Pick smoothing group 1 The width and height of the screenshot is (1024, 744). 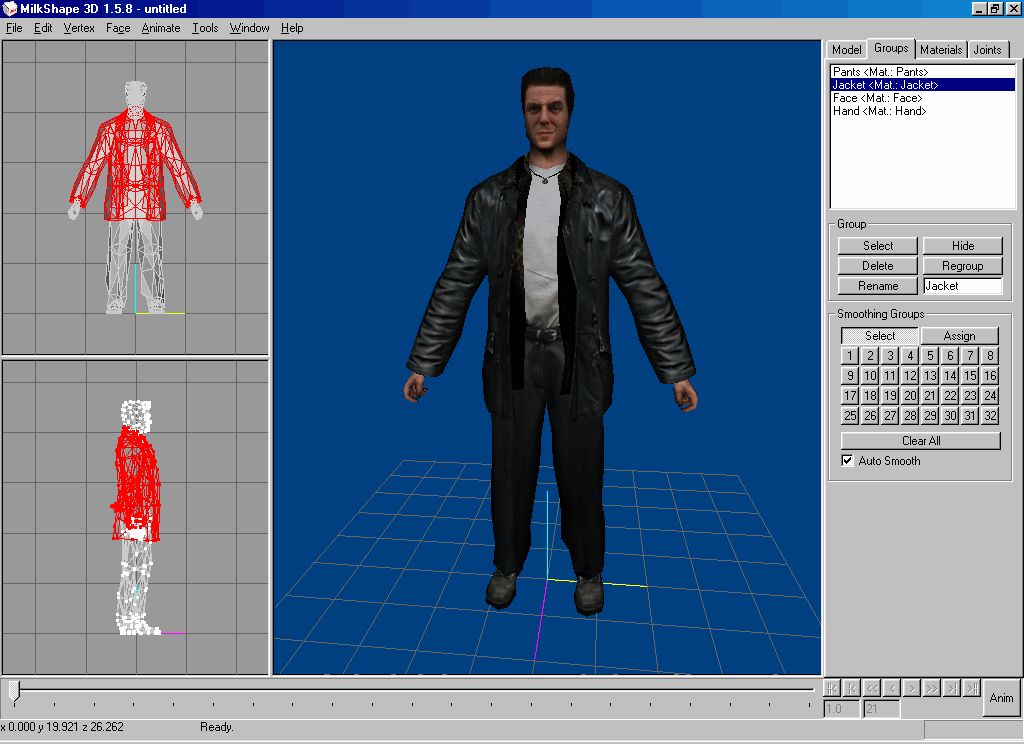click(x=850, y=356)
